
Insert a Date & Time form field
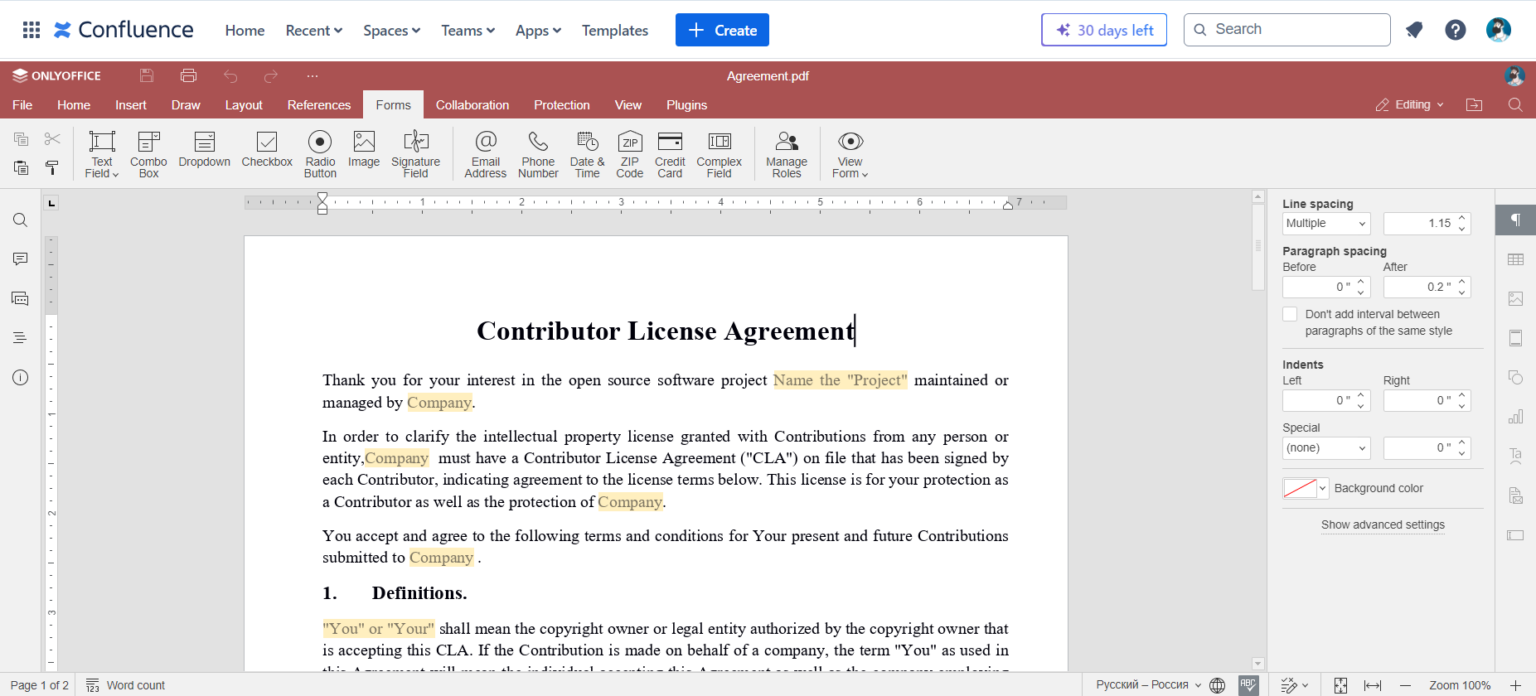coord(587,153)
